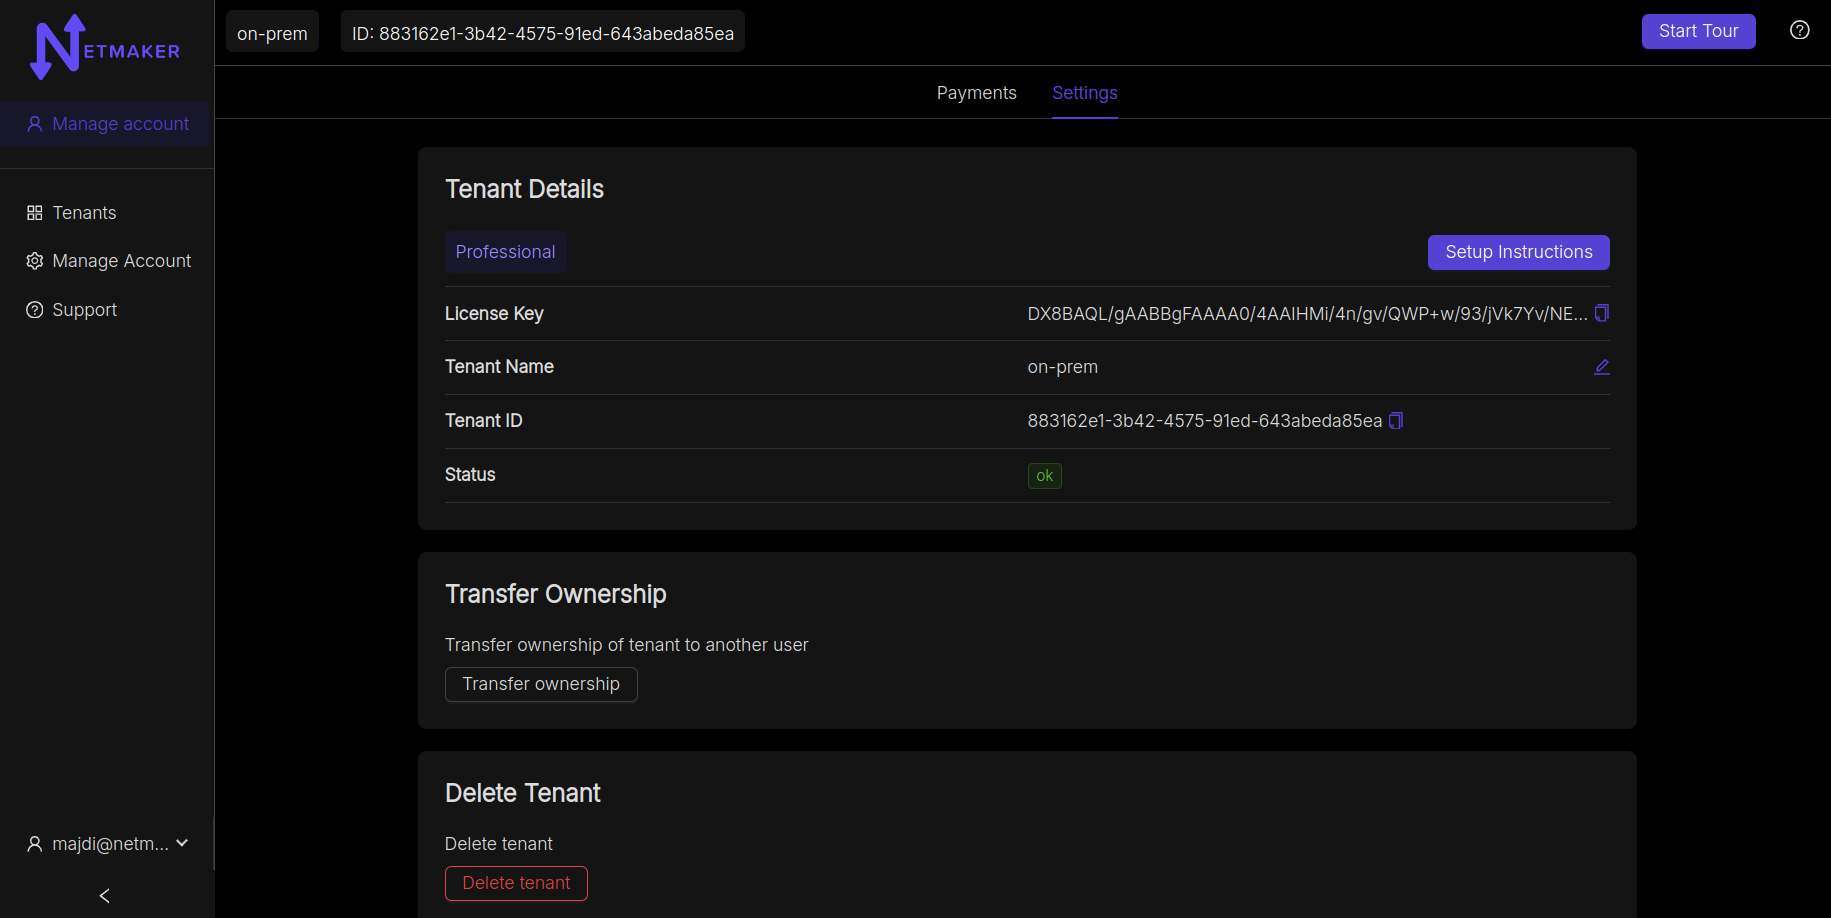Viewport: 1831px width, 918px height.
Task: Click the red Delete tenant button
Action: click(x=516, y=883)
